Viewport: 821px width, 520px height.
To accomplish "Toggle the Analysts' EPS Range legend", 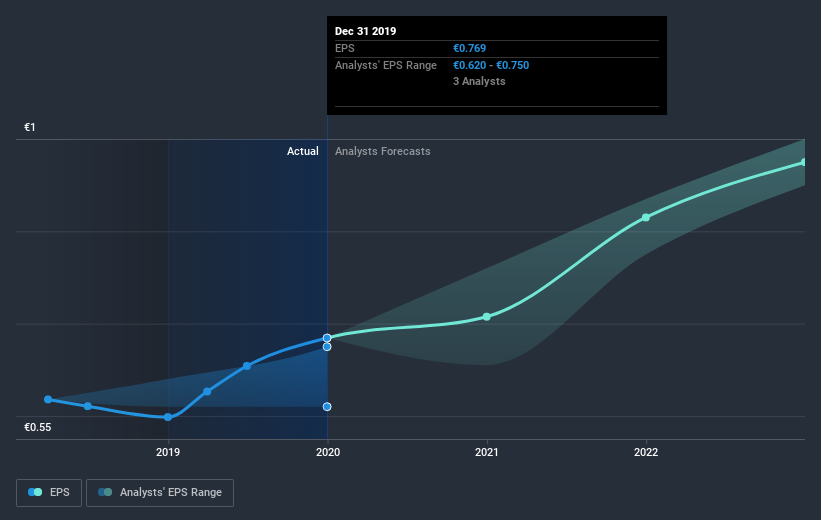I will tap(160, 493).
